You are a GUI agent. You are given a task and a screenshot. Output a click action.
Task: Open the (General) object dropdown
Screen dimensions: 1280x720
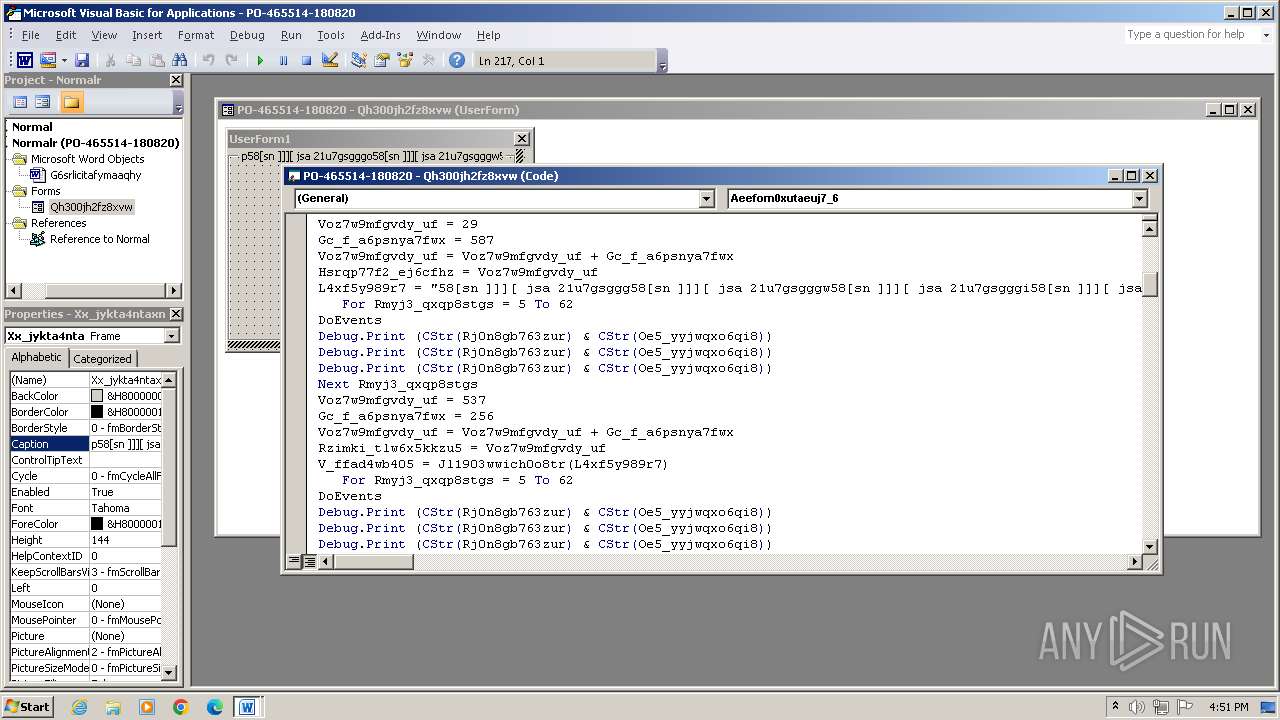[706, 198]
